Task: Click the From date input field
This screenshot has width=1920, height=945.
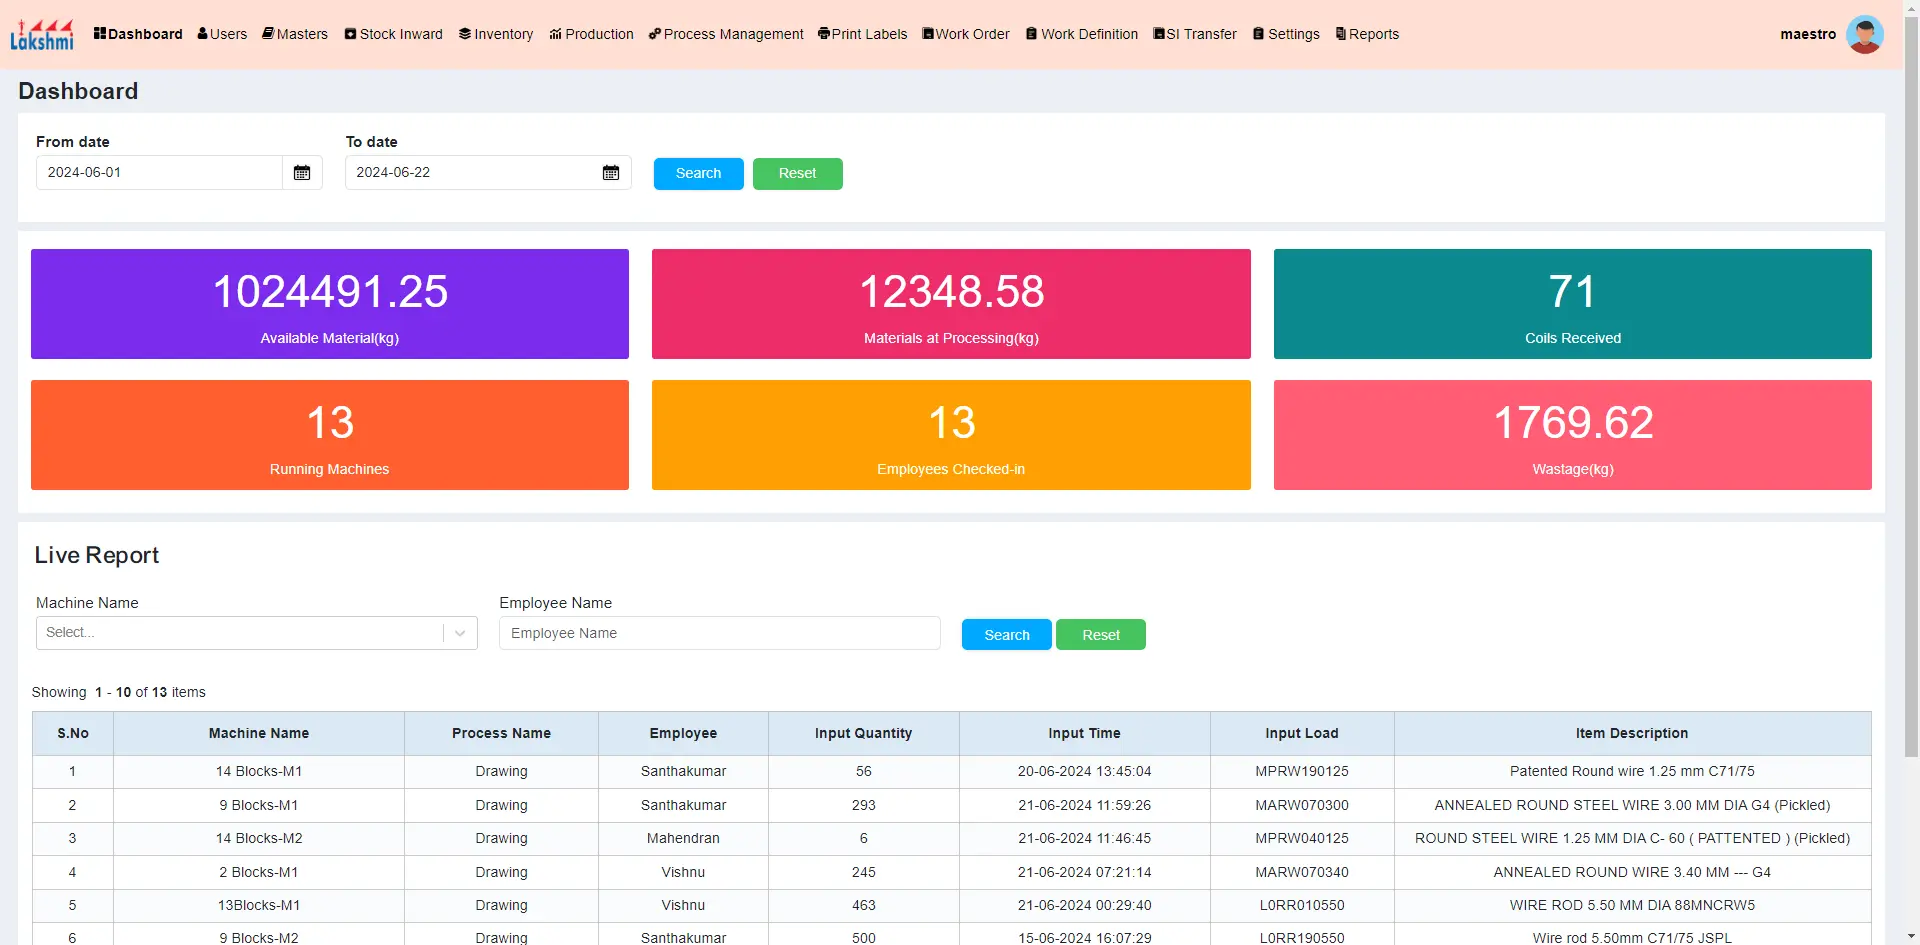Action: click(160, 173)
